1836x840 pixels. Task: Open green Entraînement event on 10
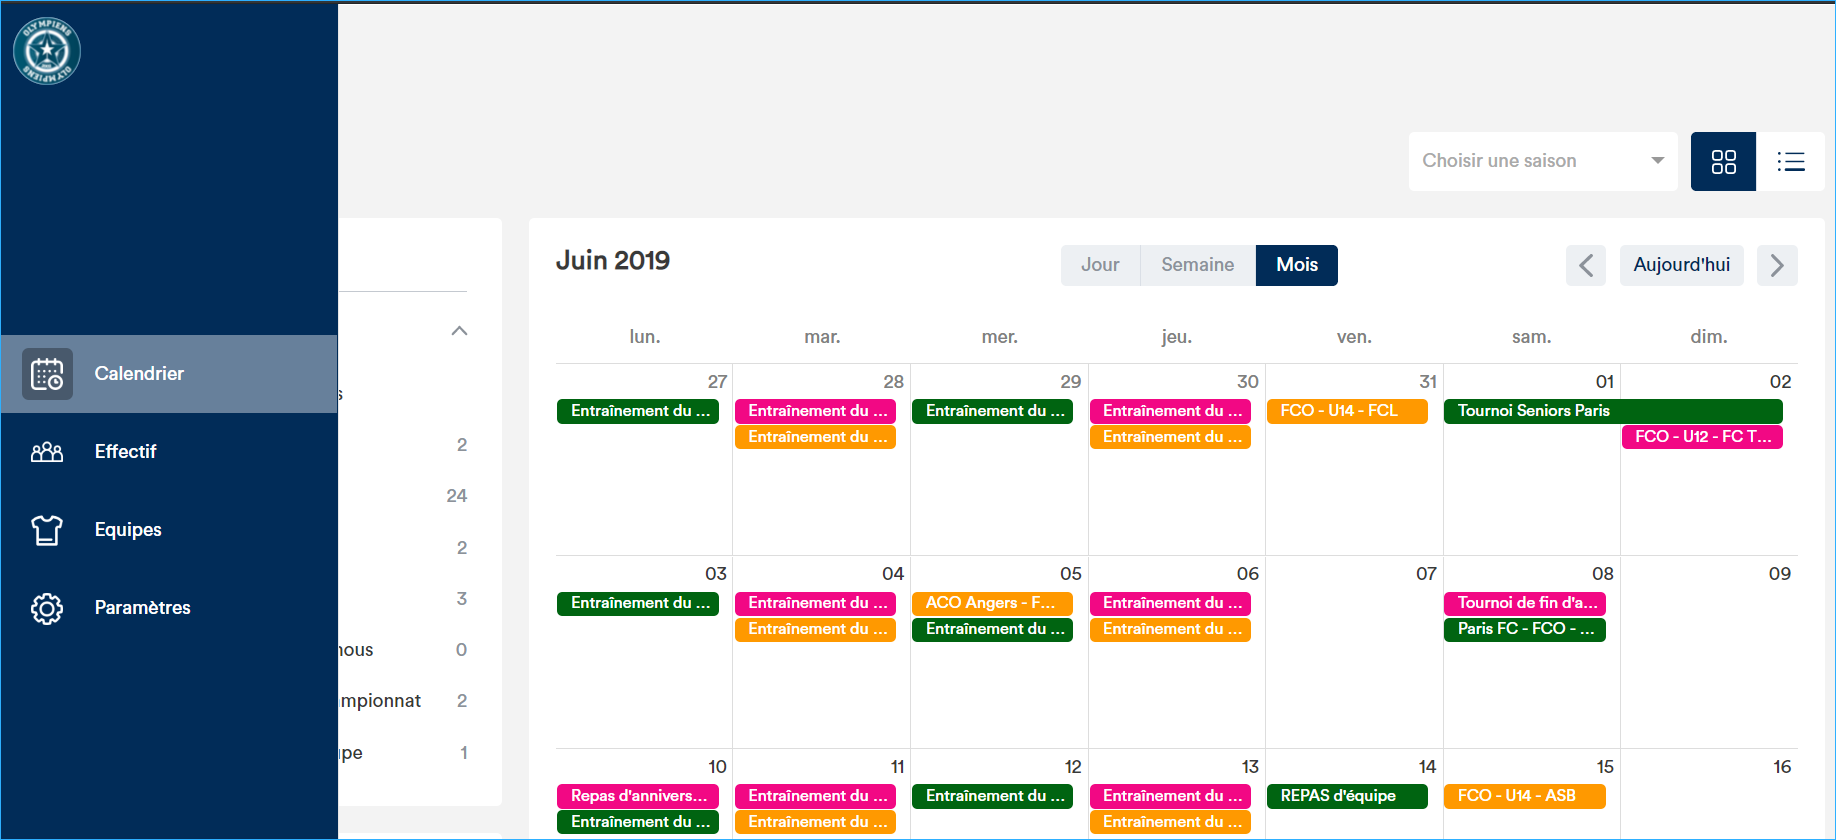coord(638,822)
